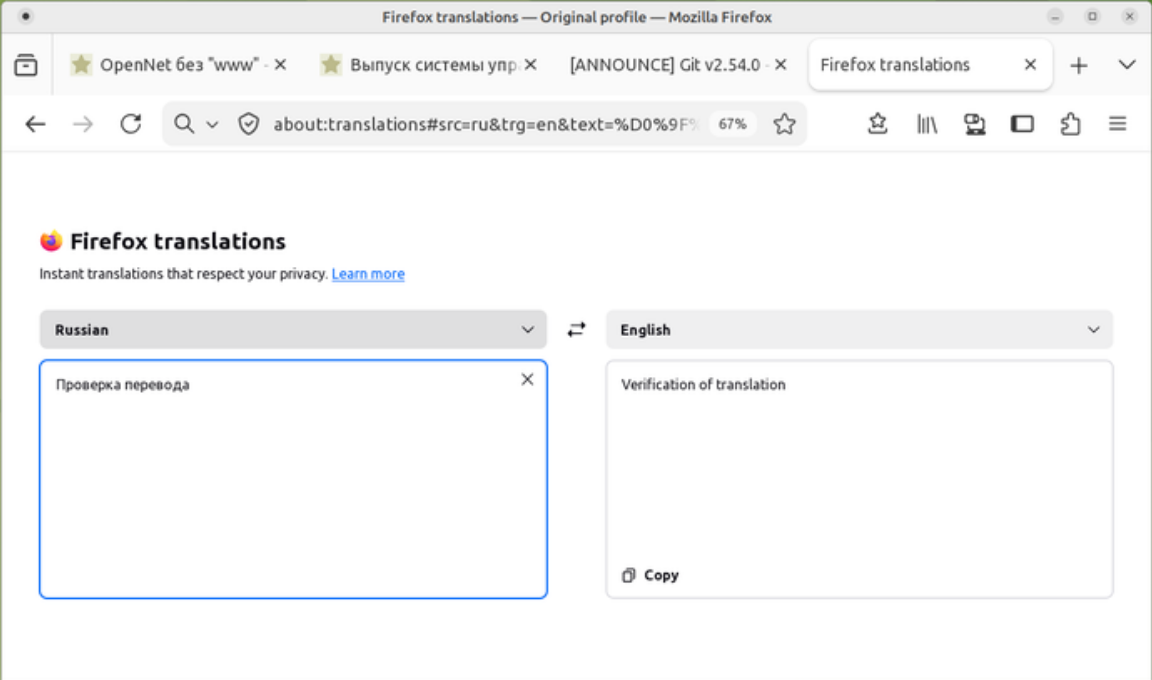Click the synced tabs toolbar icon
Viewport: 1152px width, 680px height.
pos(974,123)
